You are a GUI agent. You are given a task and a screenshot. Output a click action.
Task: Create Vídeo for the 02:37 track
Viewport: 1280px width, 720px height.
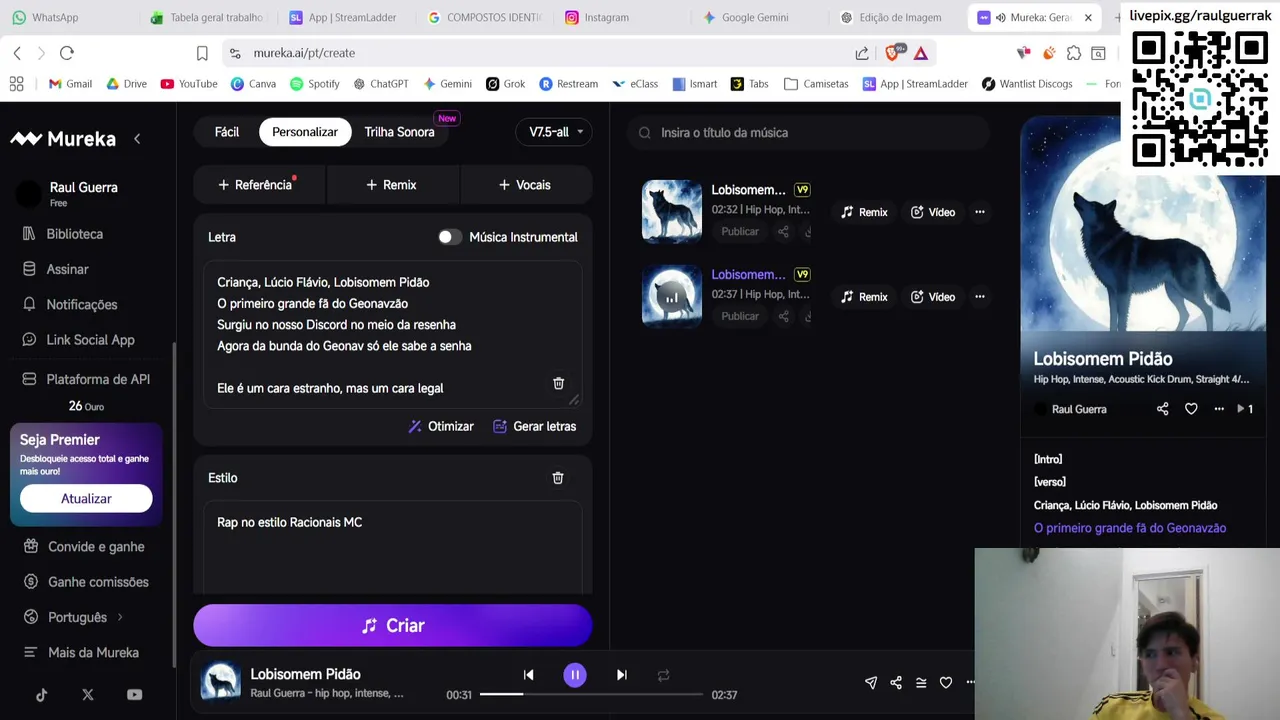coord(933,297)
